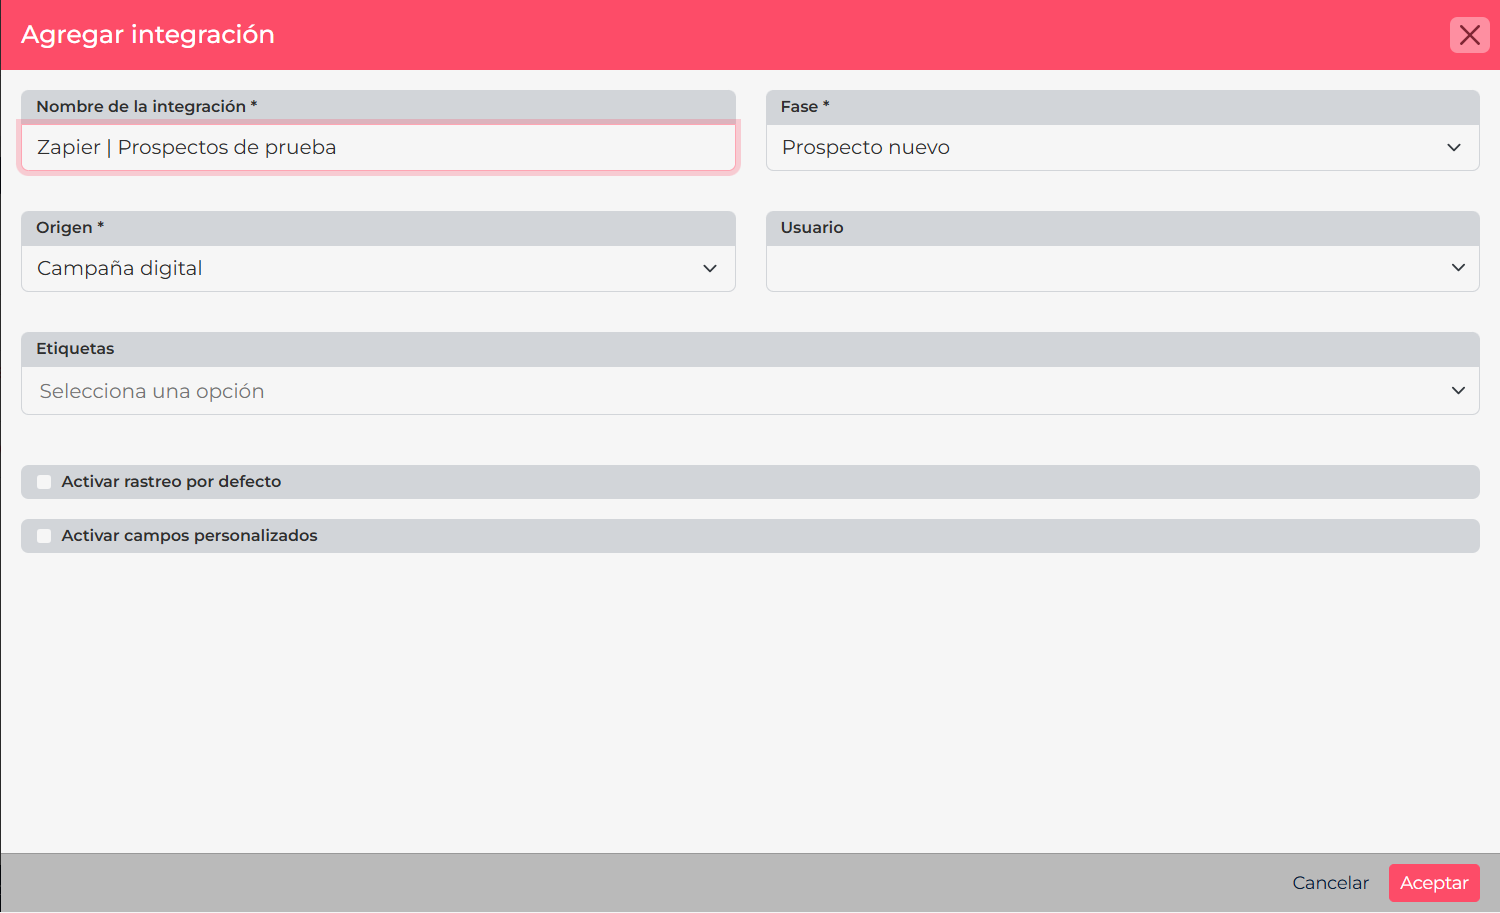Viewport: 1500px width, 913px height.
Task: Enable Activar campos personalizados checkbox
Action: [44, 536]
